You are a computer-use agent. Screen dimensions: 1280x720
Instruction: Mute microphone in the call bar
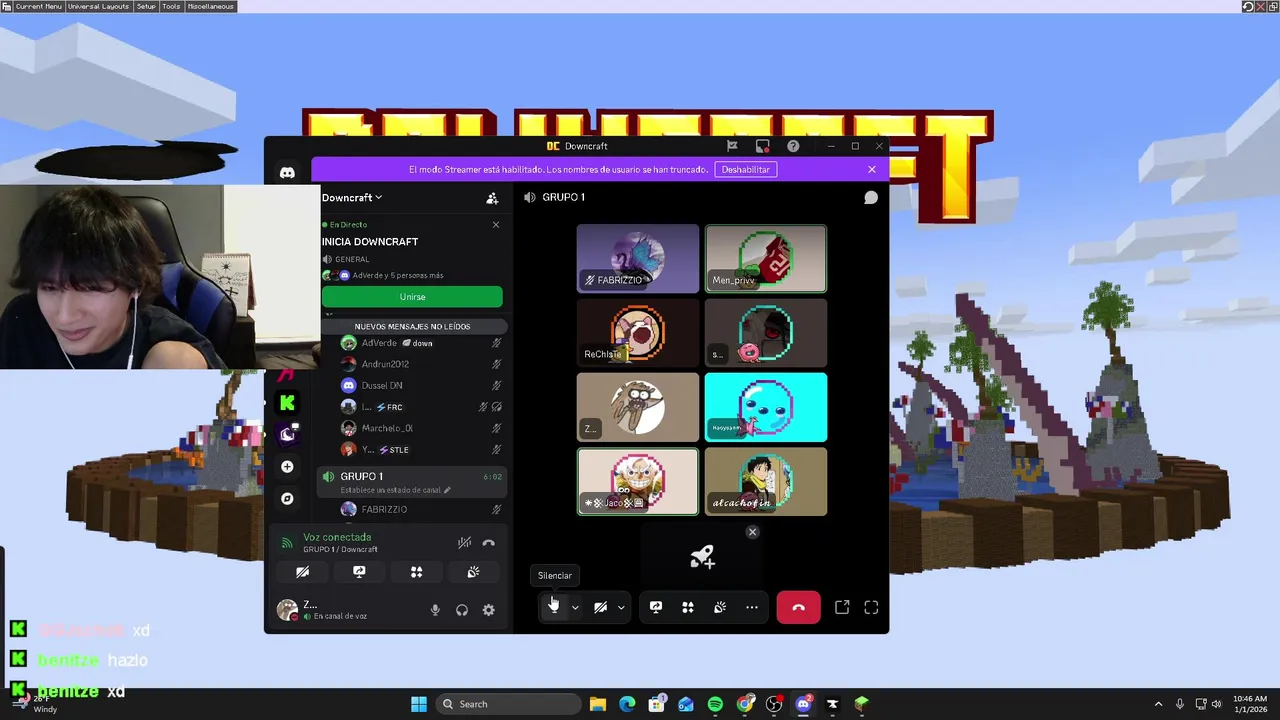pos(553,607)
